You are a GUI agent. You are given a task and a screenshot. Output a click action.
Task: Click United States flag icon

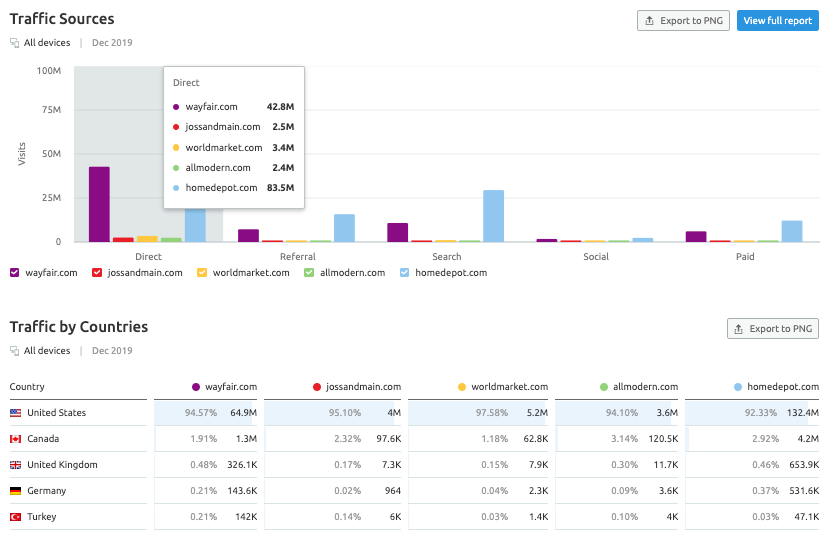[x=16, y=412]
